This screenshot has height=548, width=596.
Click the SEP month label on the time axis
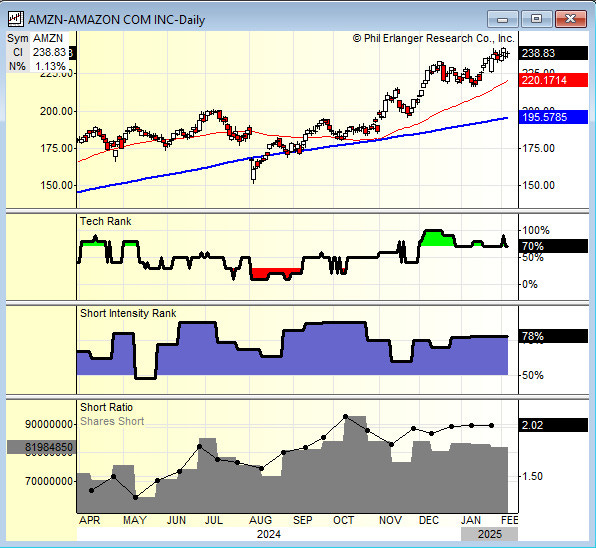[303, 520]
